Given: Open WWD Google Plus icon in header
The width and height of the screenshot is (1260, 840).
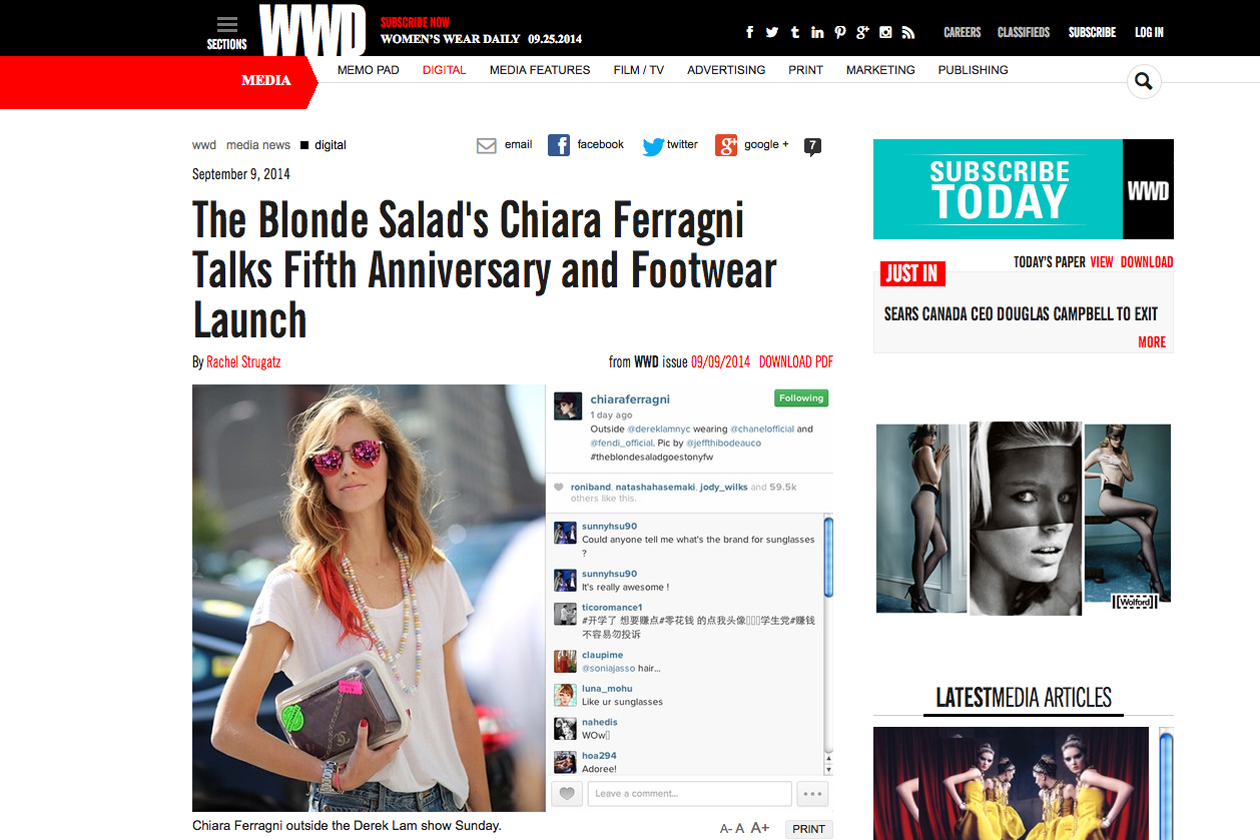Looking at the screenshot, I should [862, 32].
